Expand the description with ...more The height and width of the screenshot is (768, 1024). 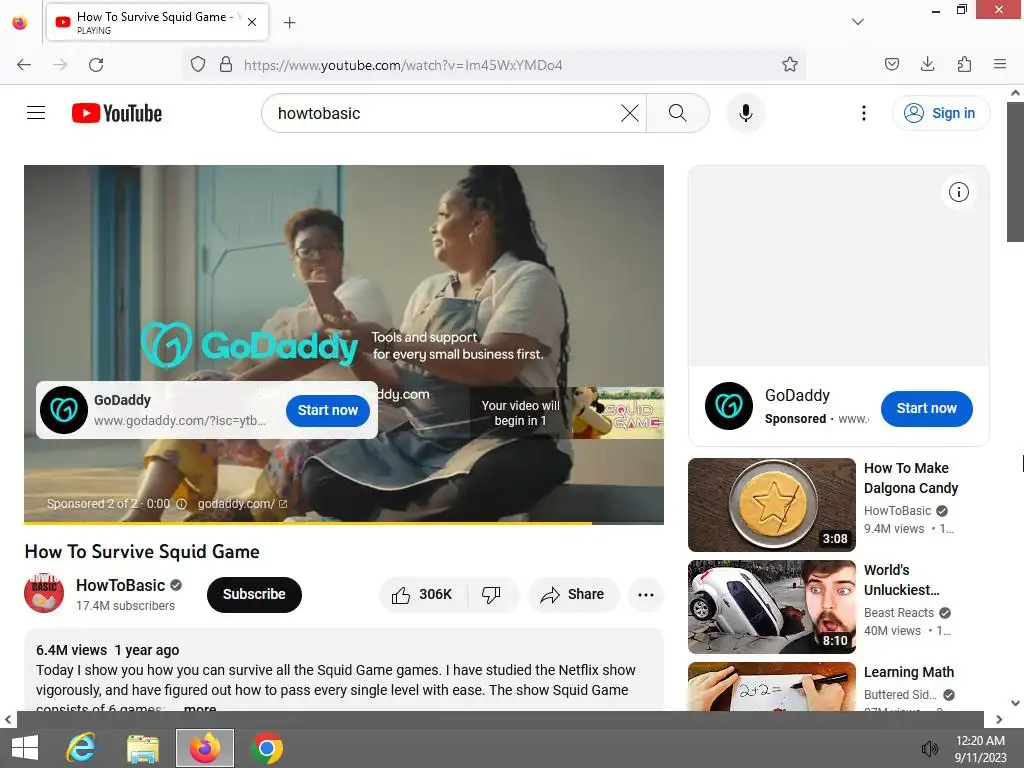pos(198,707)
